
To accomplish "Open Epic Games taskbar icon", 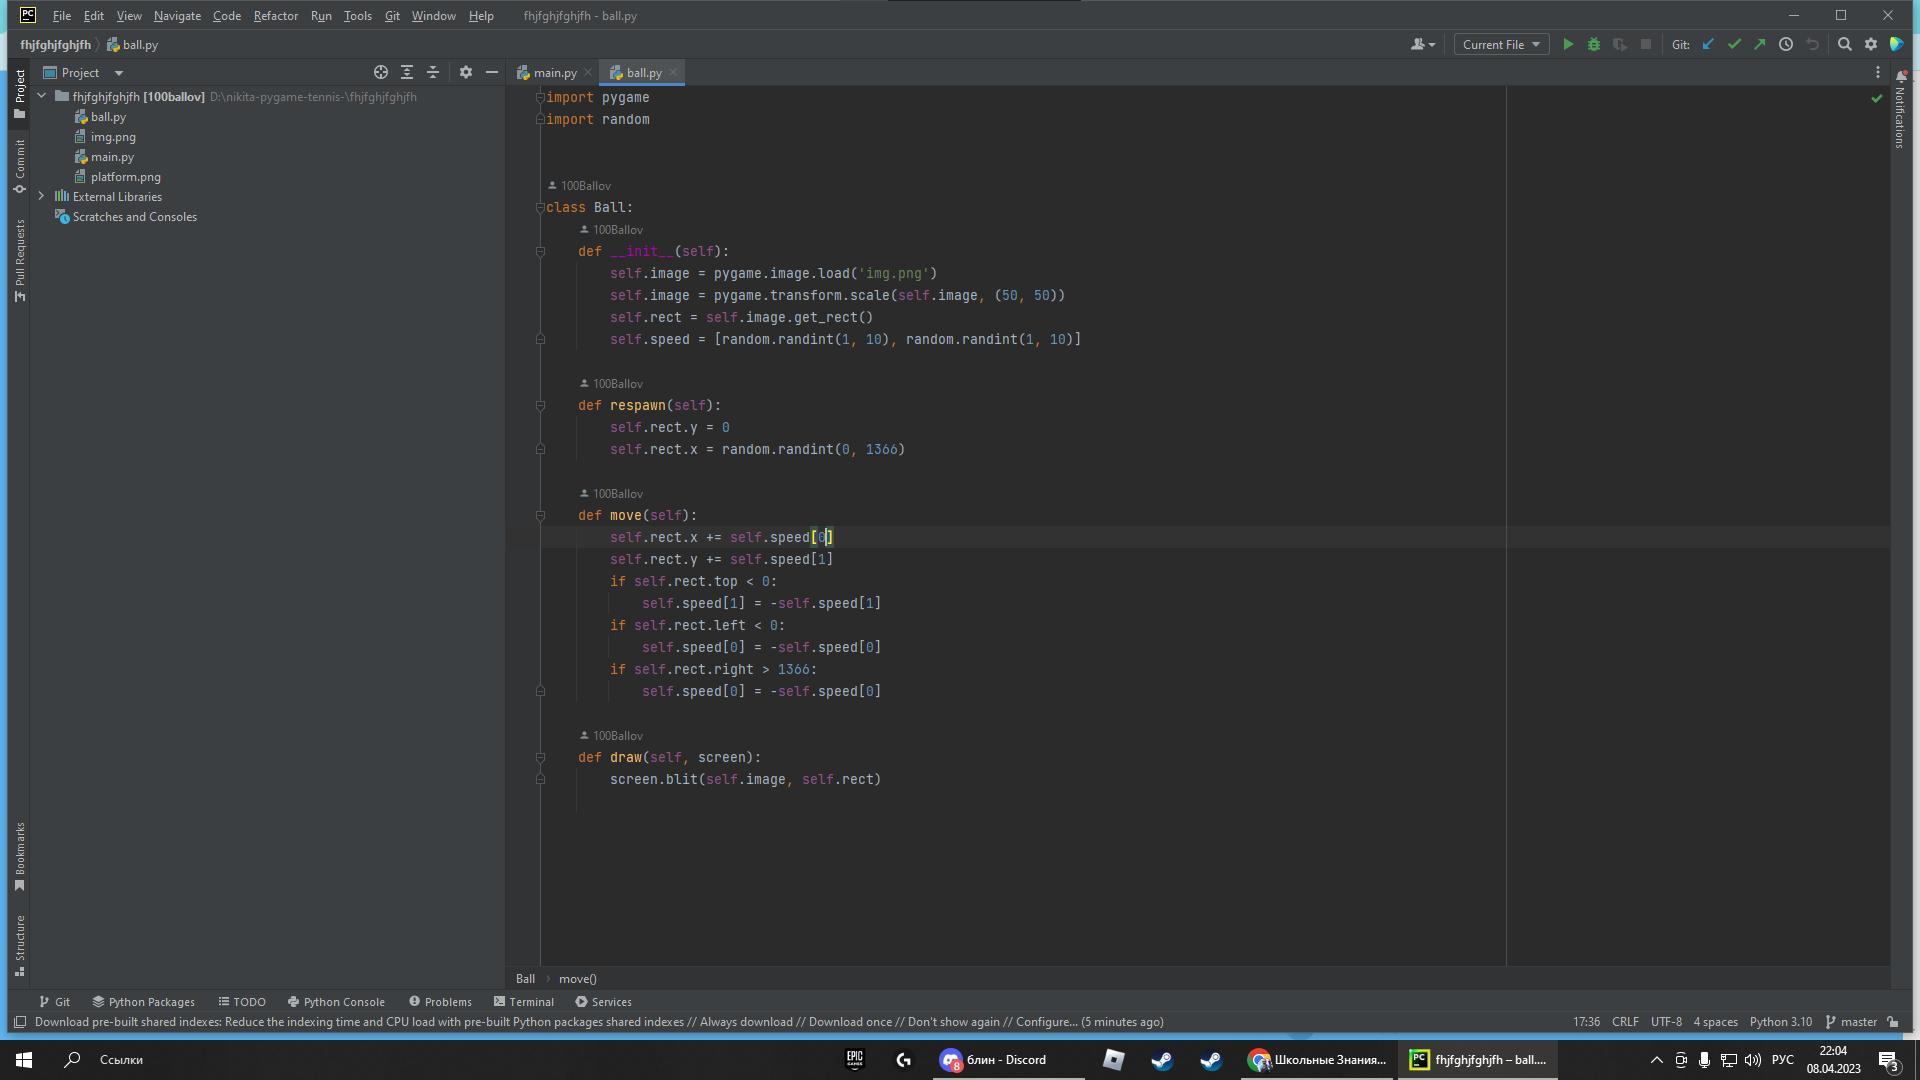I will pyautogui.click(x=855, y=1060).
